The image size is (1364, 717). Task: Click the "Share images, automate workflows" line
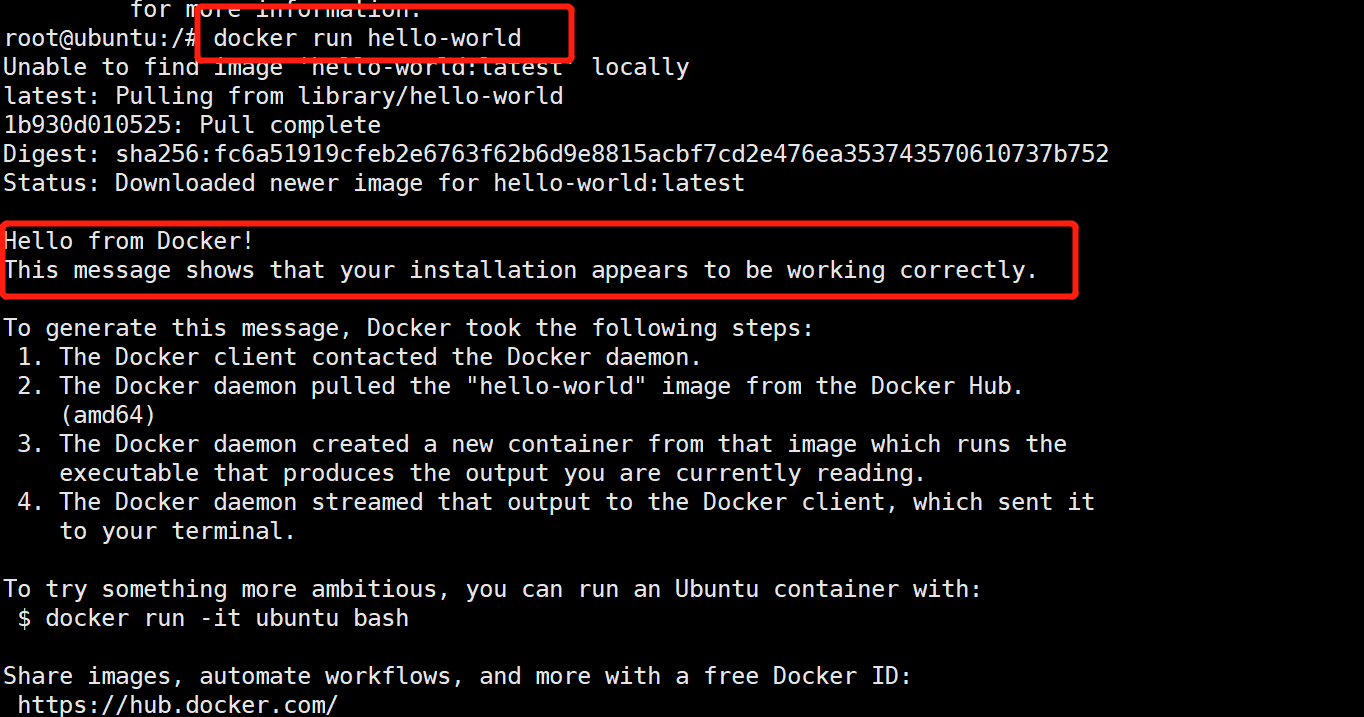point(457,676)
